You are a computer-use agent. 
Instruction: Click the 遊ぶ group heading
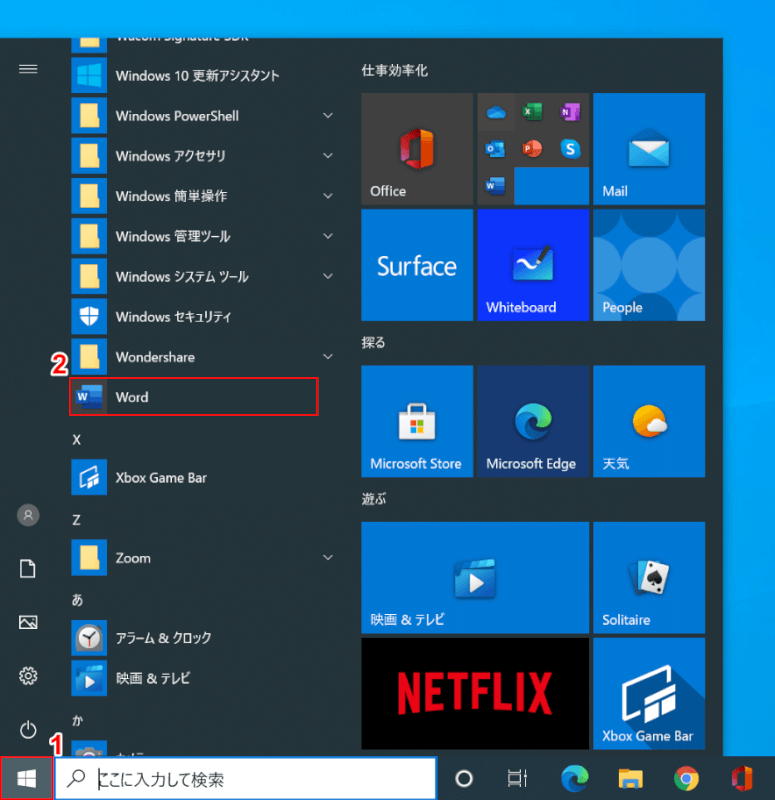[x=373, y=499]
